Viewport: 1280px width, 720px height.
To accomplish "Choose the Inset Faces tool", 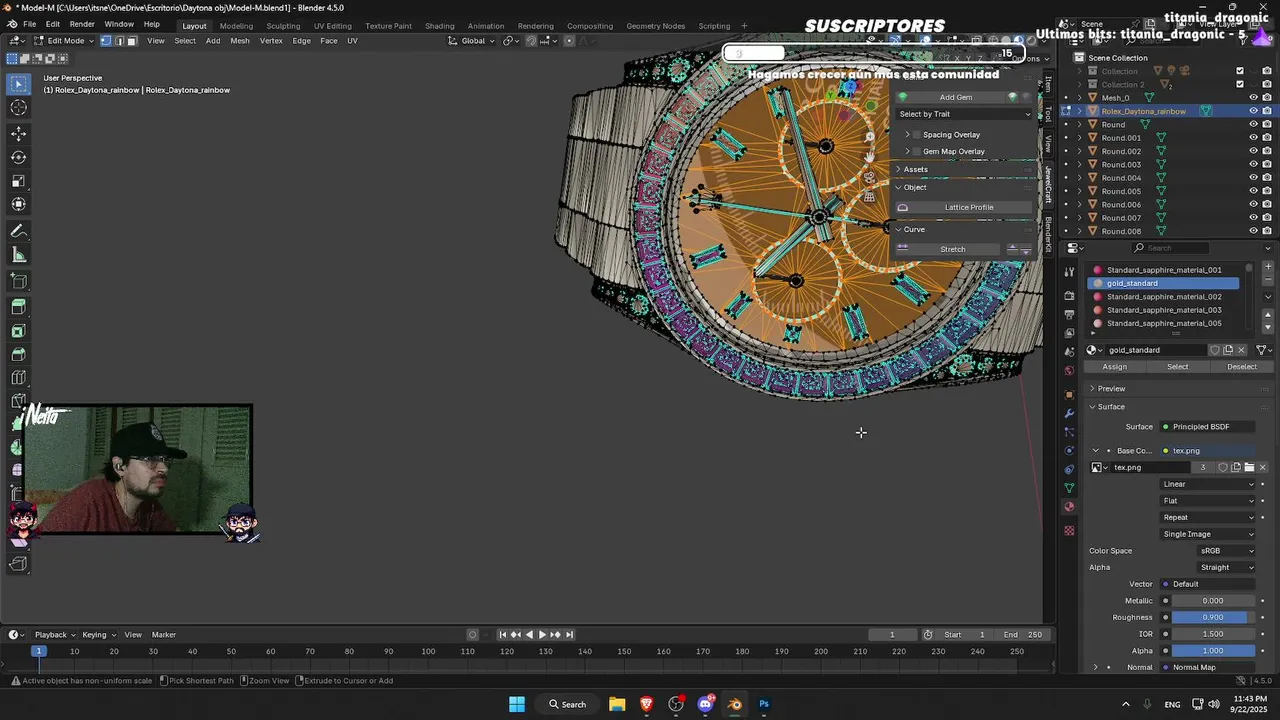I will pos(18,331).
